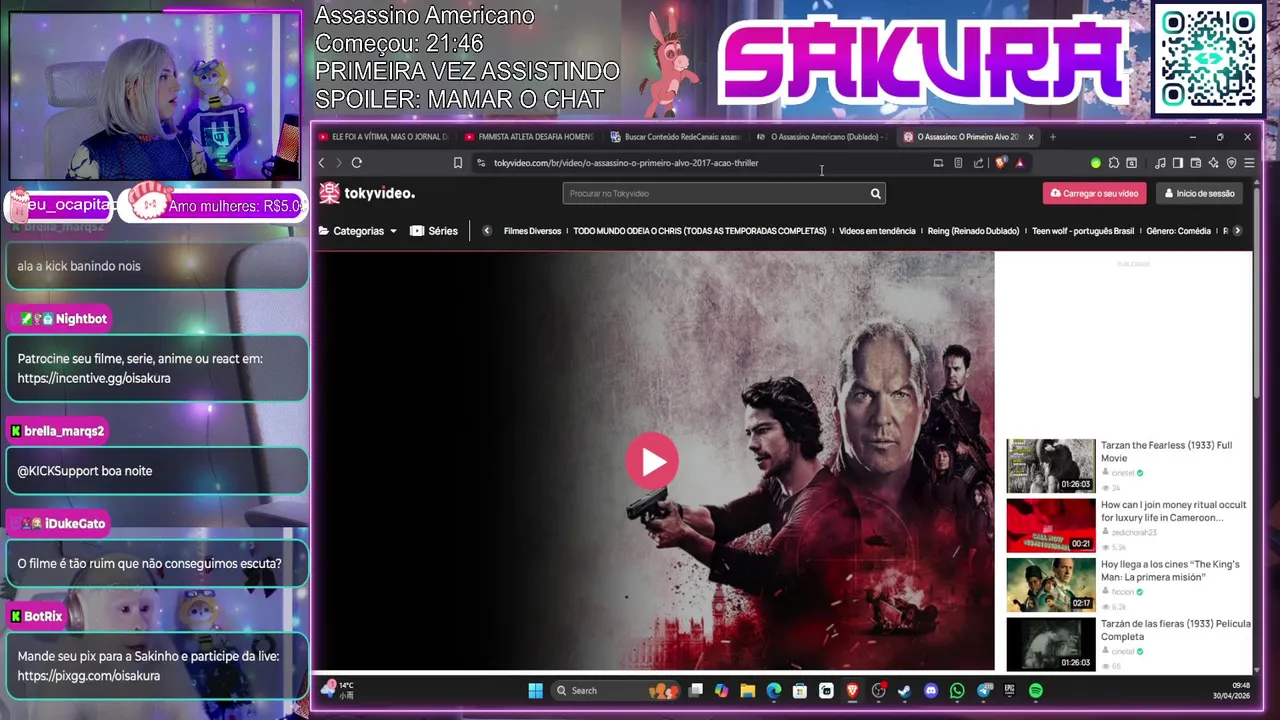1280x720 pixels.
Task: Expand the Categorias dropdown
Action: tap(358, 231)
